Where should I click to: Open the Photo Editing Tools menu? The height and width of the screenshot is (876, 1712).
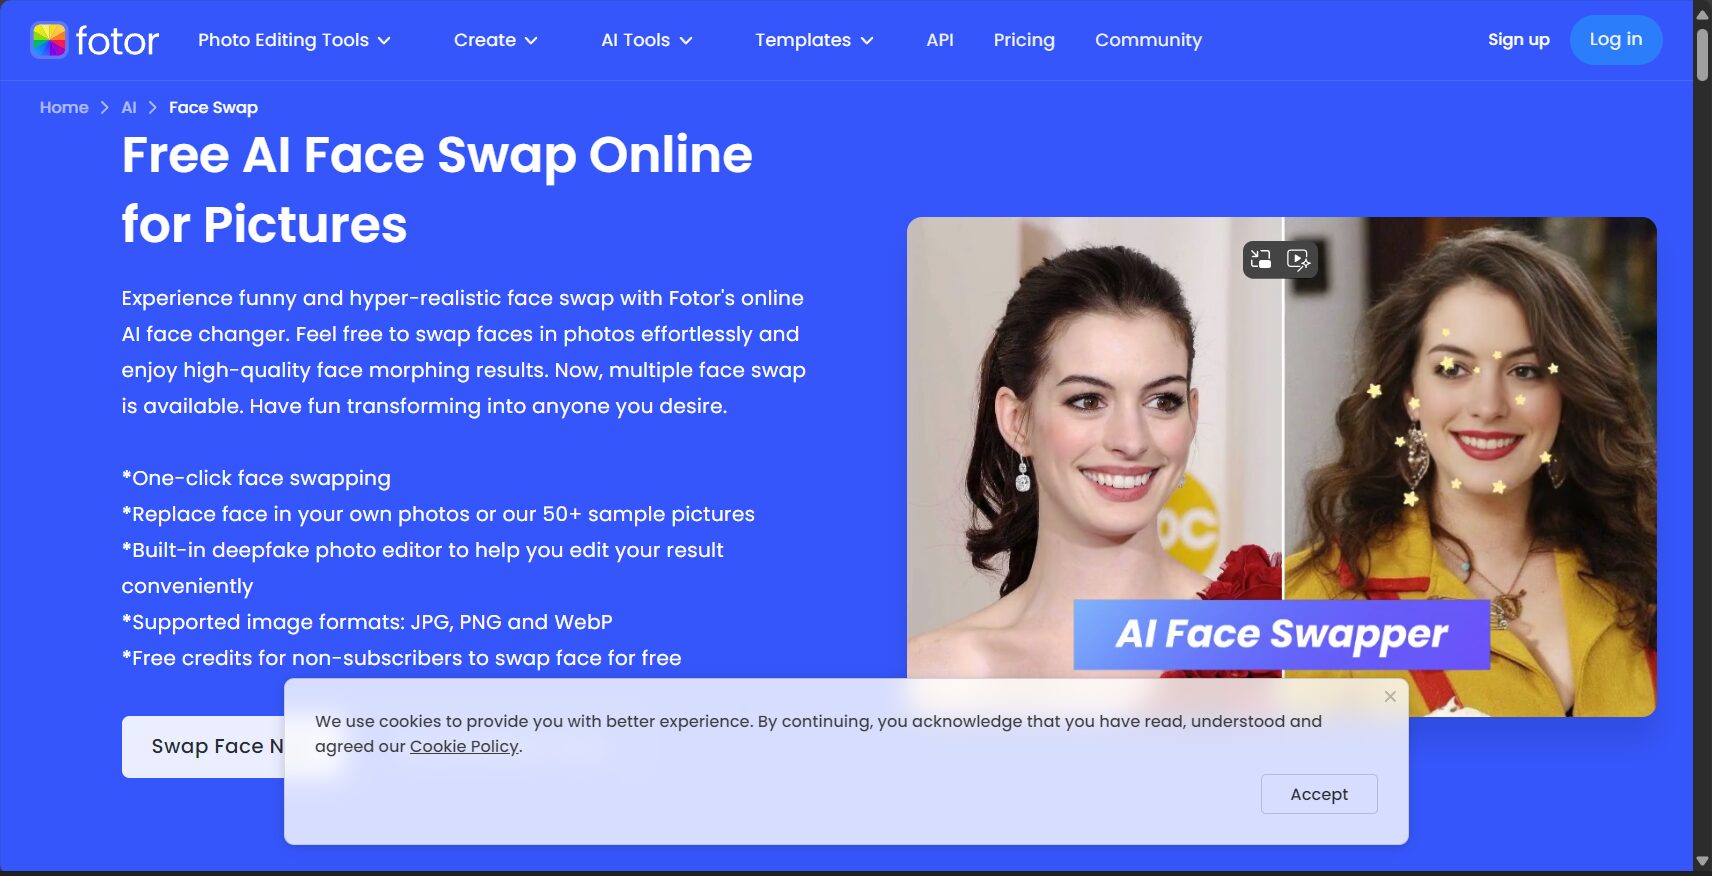pyautogui.click(x=294, y=40)
